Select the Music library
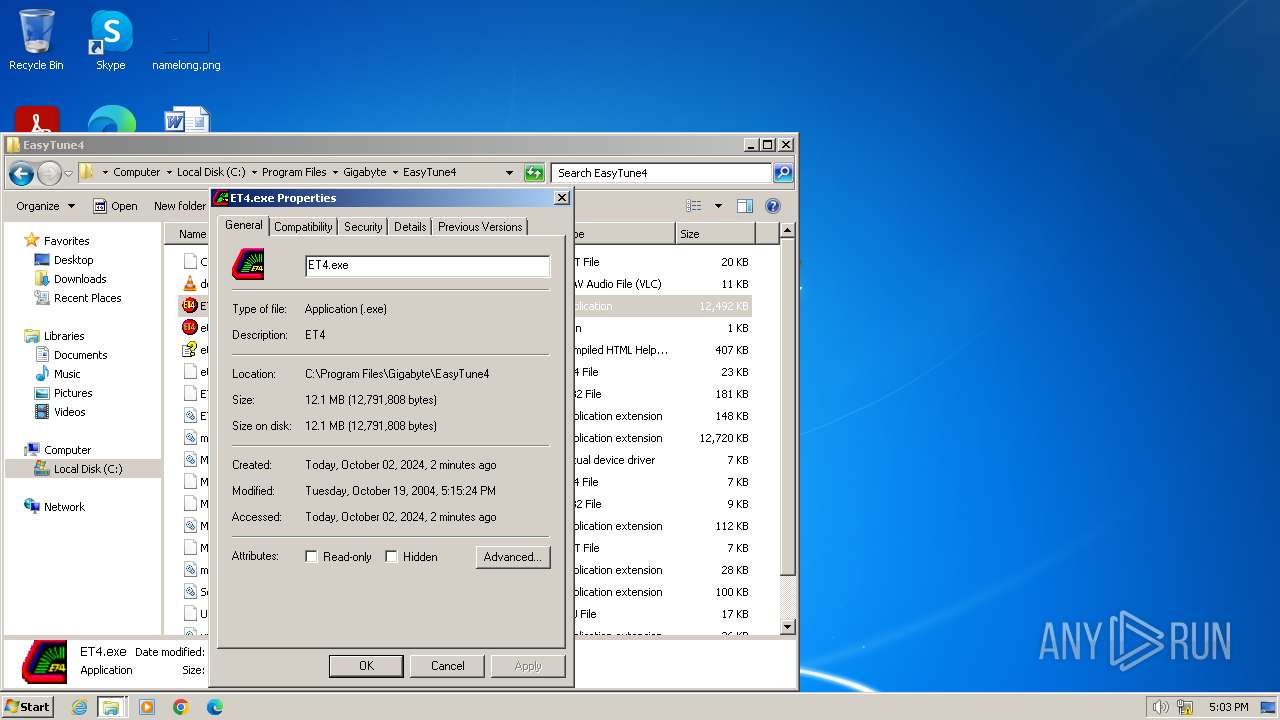 [67, 374]
